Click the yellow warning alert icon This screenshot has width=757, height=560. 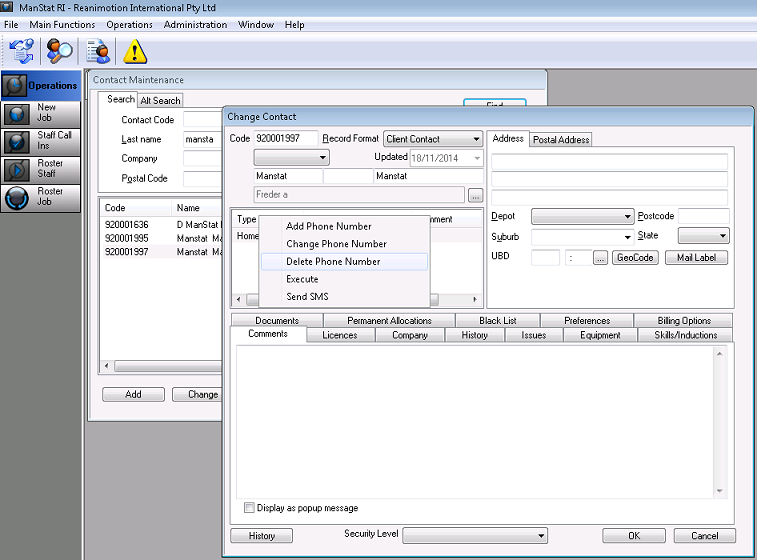pyautogui.click(x=134, y=50)
